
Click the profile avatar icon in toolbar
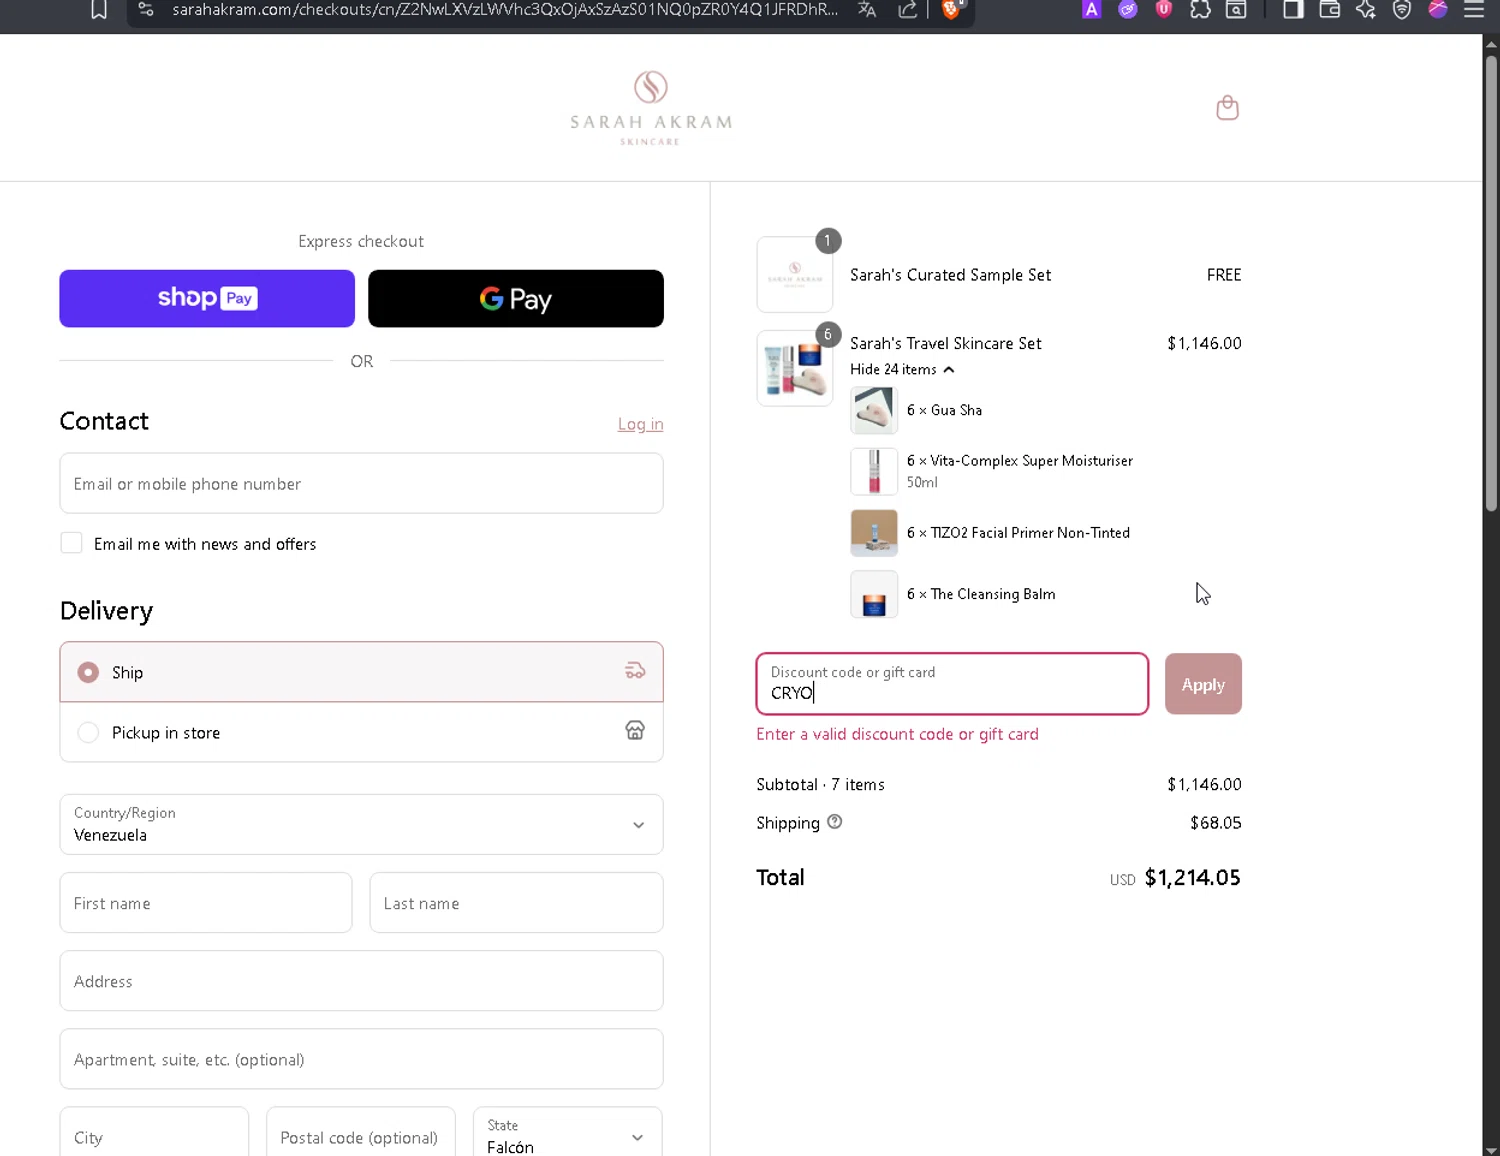pos(1438,10)
